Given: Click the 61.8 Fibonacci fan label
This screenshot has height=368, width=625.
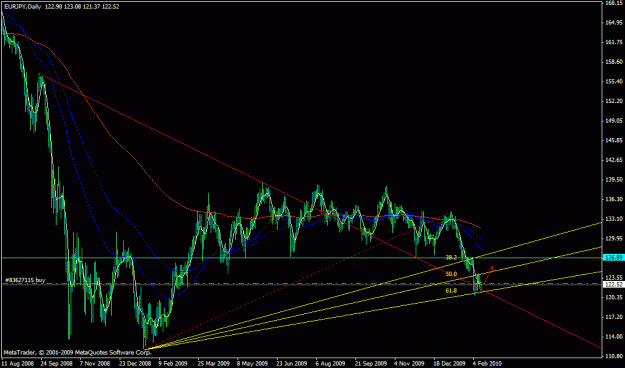Looking at the screenshot, I should (451, 291).
